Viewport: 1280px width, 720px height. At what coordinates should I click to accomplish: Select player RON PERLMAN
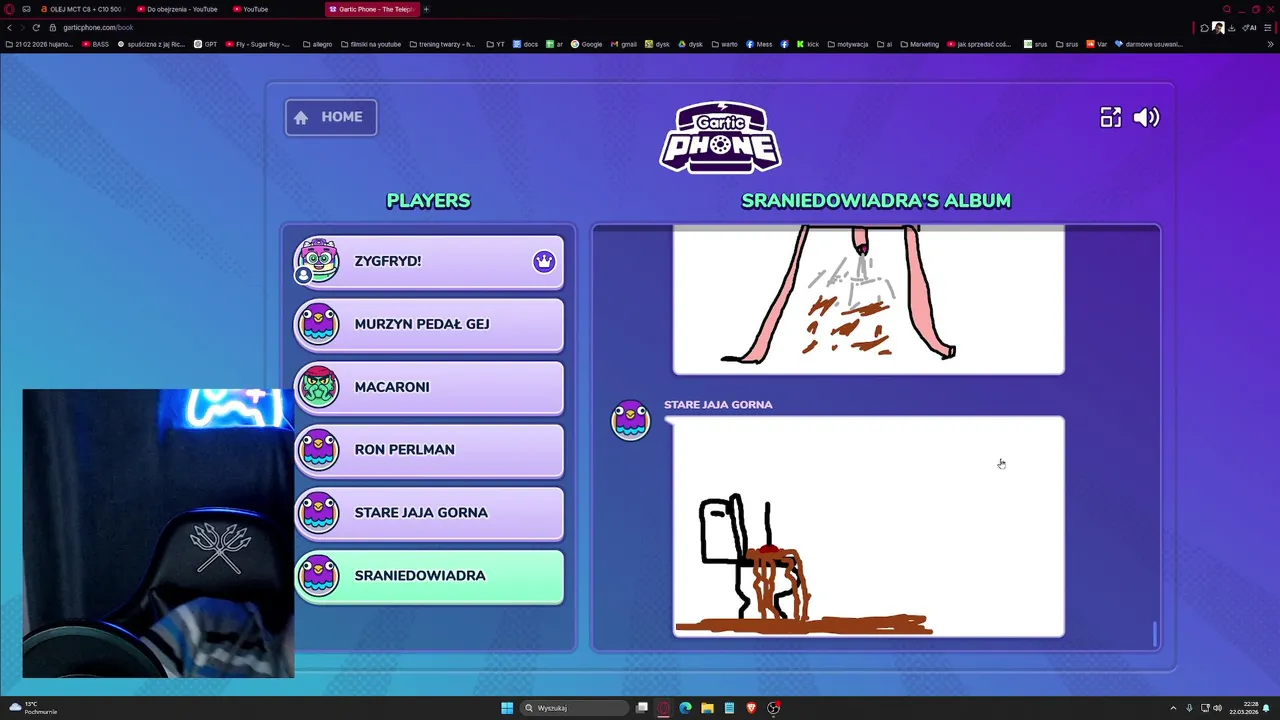[x=429, y=451]
